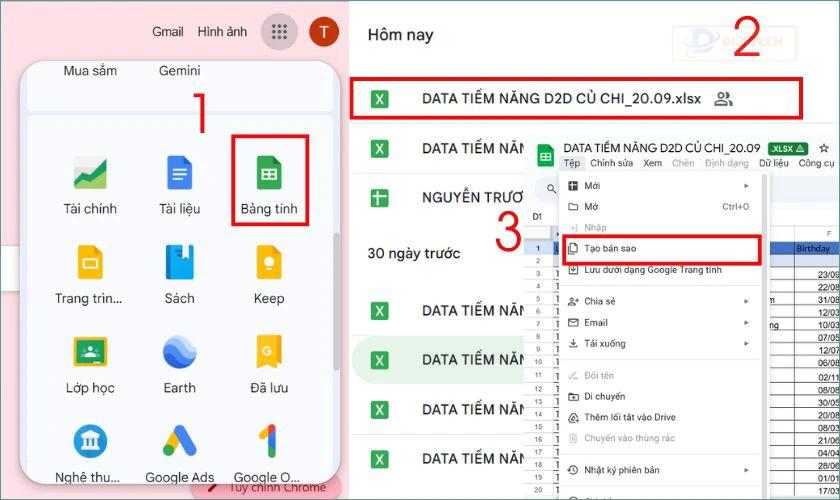Screen dimensions: 840x500
Task: Open the Công cụ menu
Action: 816,163
